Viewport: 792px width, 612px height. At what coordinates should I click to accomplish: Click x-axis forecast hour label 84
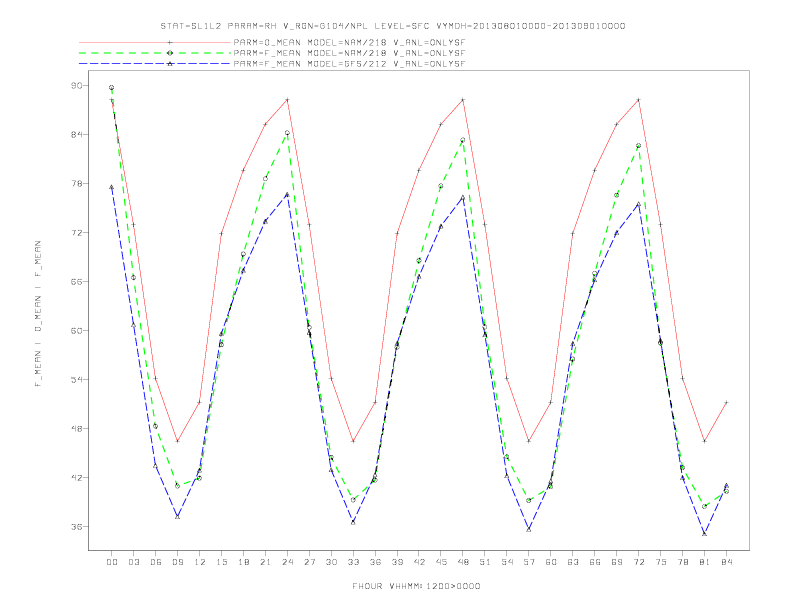click(726, 562)
